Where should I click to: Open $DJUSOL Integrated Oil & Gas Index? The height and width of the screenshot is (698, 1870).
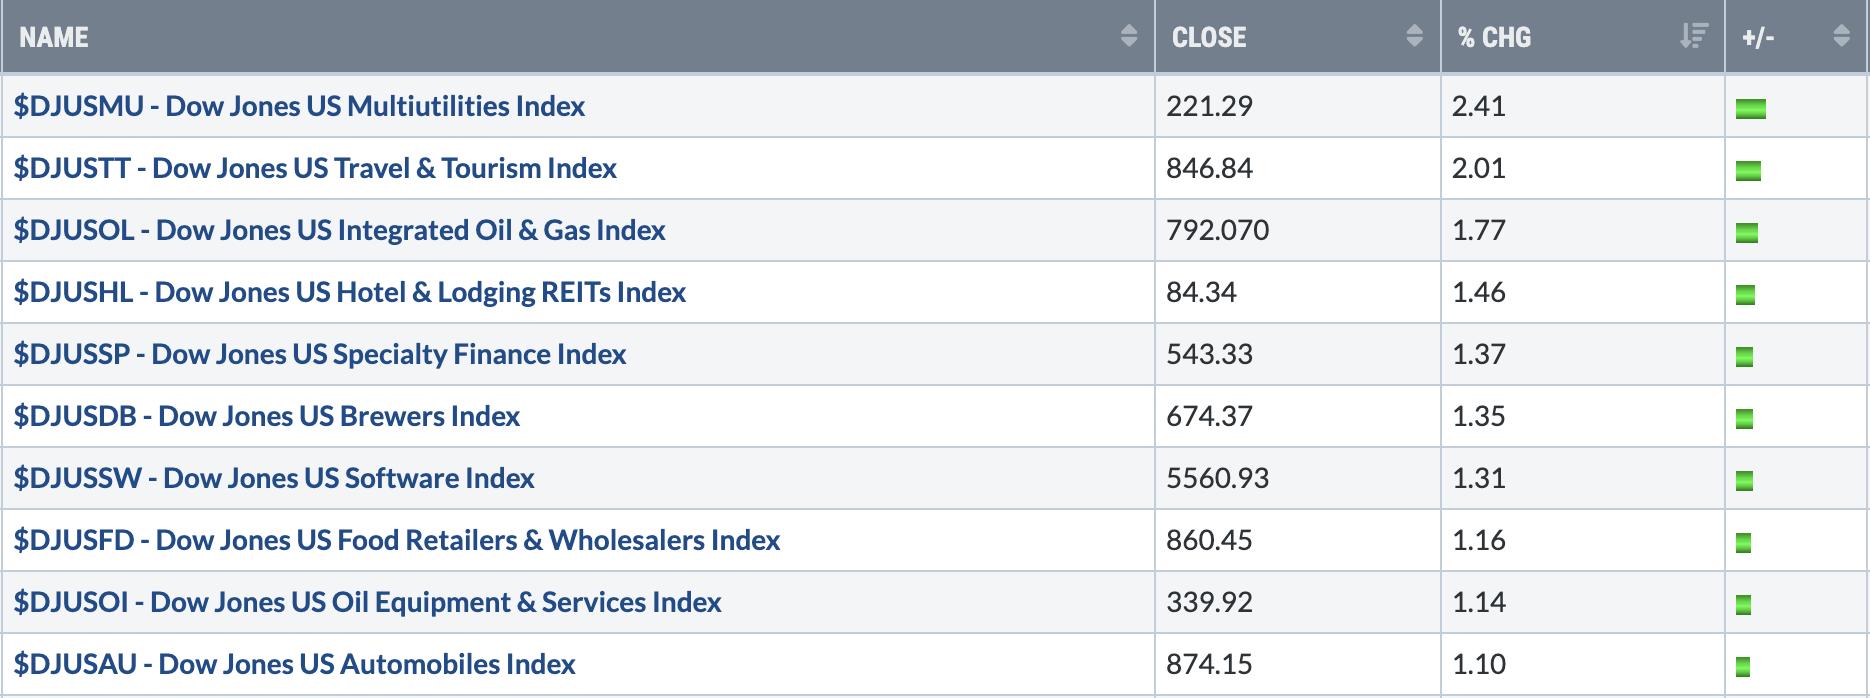339,230
